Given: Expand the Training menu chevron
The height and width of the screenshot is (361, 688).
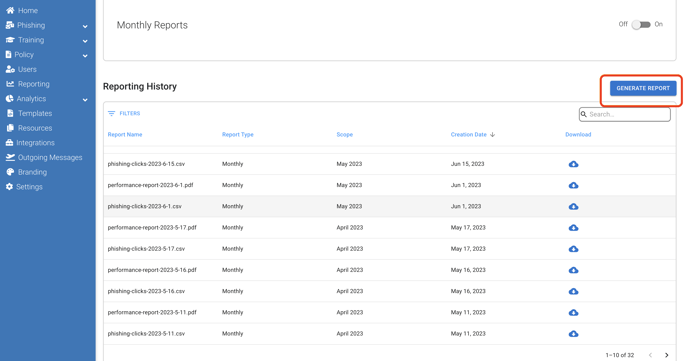Looking at the screenshot, I should (x=85, y=41).
